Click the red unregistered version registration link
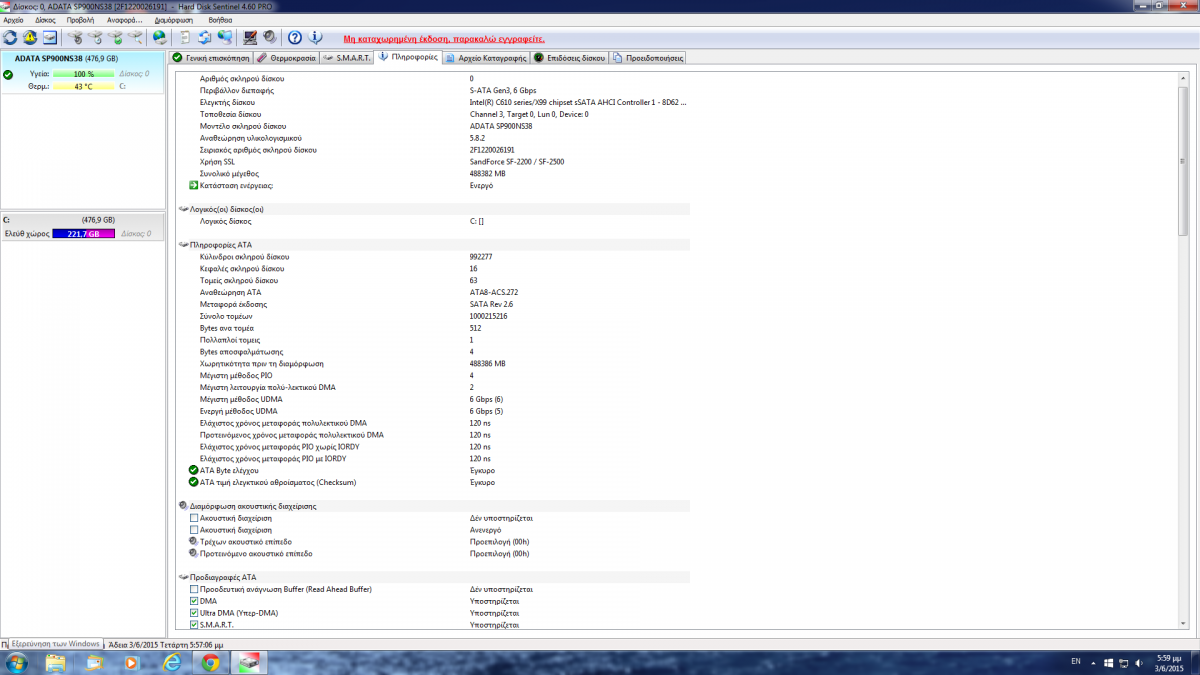This screenshot has height=675, width=1200. coord(444,38)
